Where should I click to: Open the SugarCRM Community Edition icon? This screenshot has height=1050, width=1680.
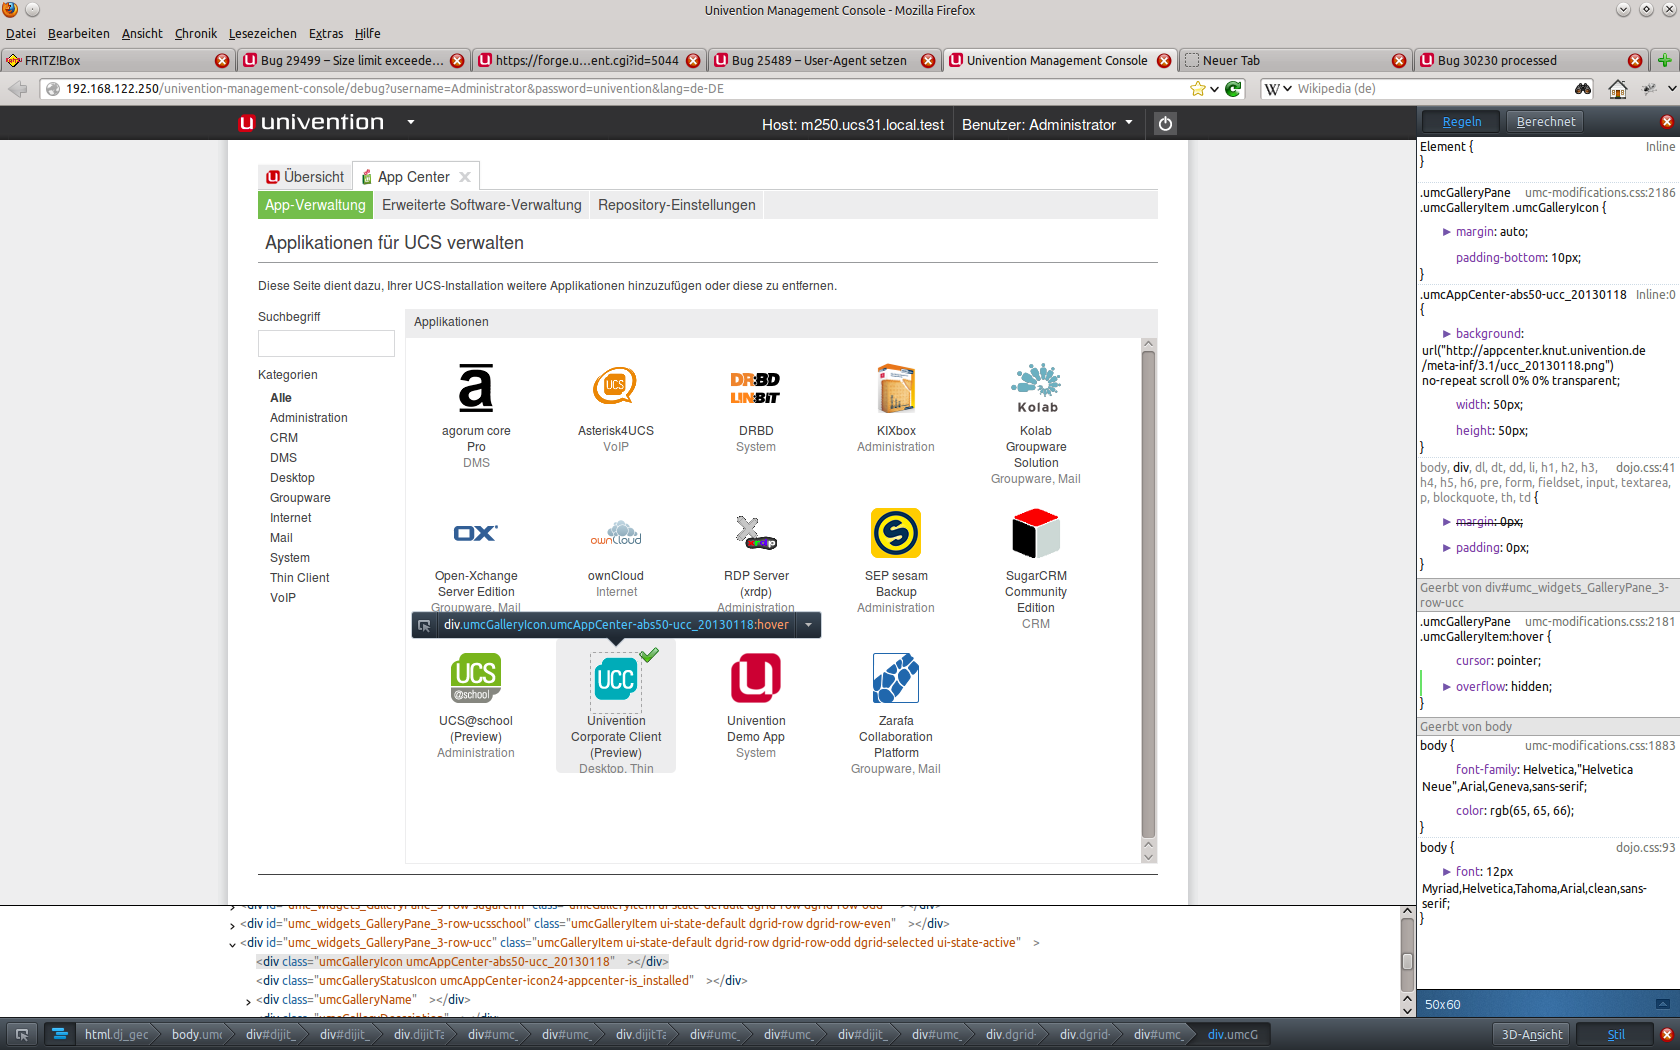[x=1036, y=533]
